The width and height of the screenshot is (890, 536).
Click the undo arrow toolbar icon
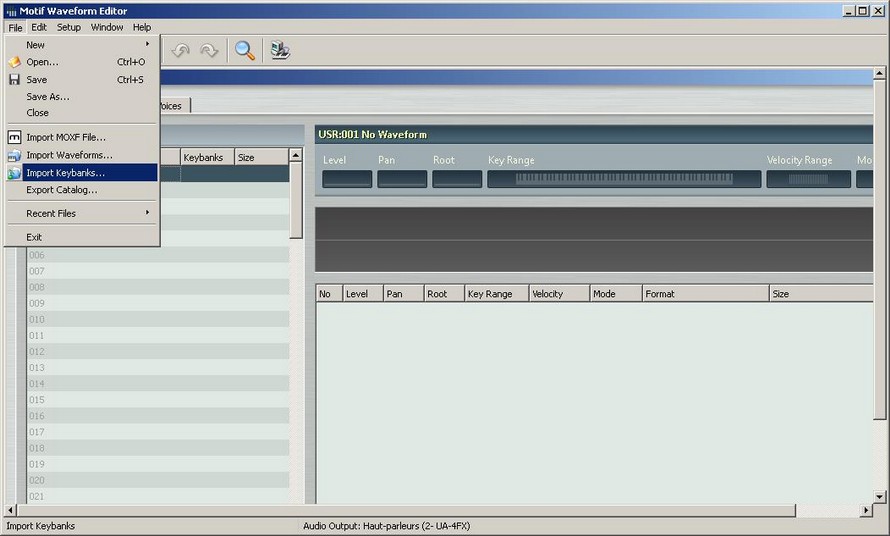click(x=180, y=50)
